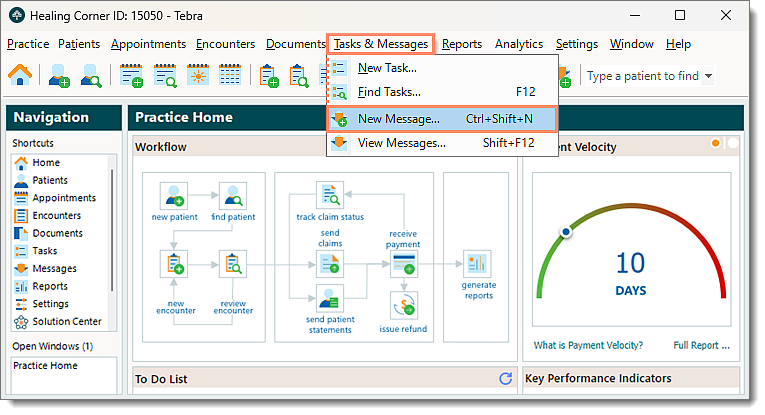Viewport: 765px width, 415px height.
Task: Refresh the To Do List
Action: [x=506, y=378]
